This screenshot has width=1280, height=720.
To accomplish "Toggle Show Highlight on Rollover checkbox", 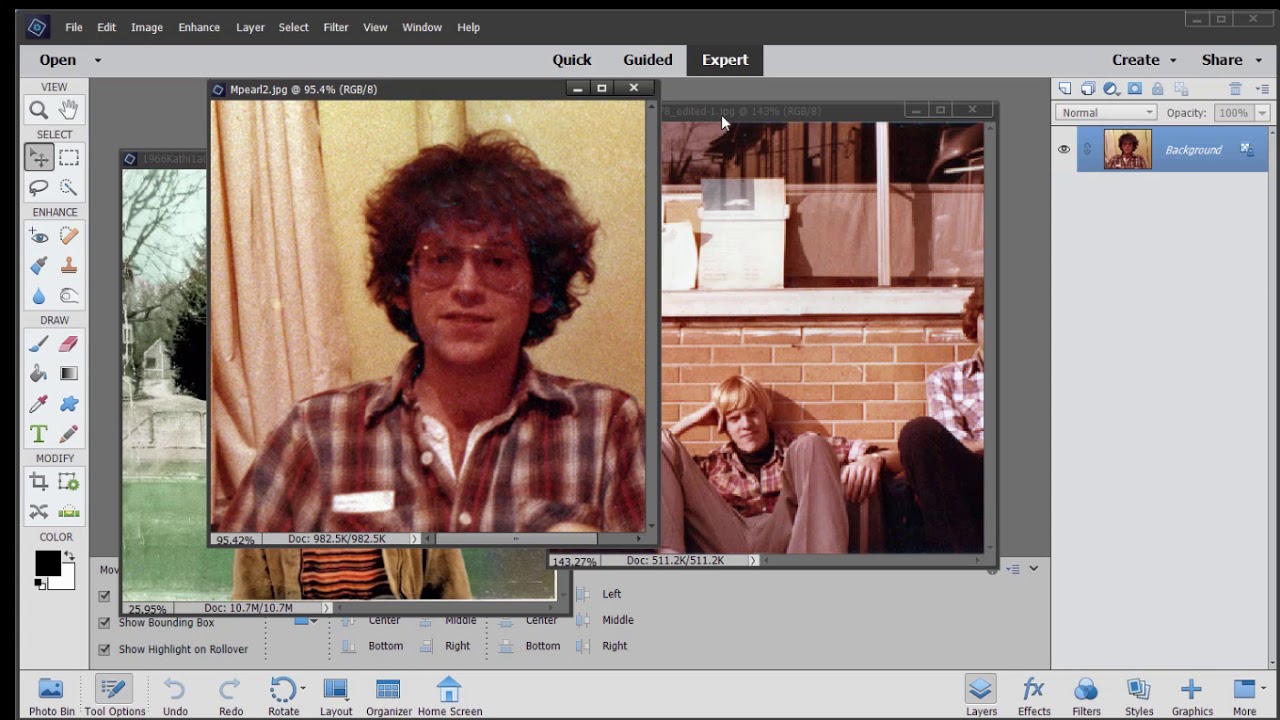I will (x=104, y=649).
